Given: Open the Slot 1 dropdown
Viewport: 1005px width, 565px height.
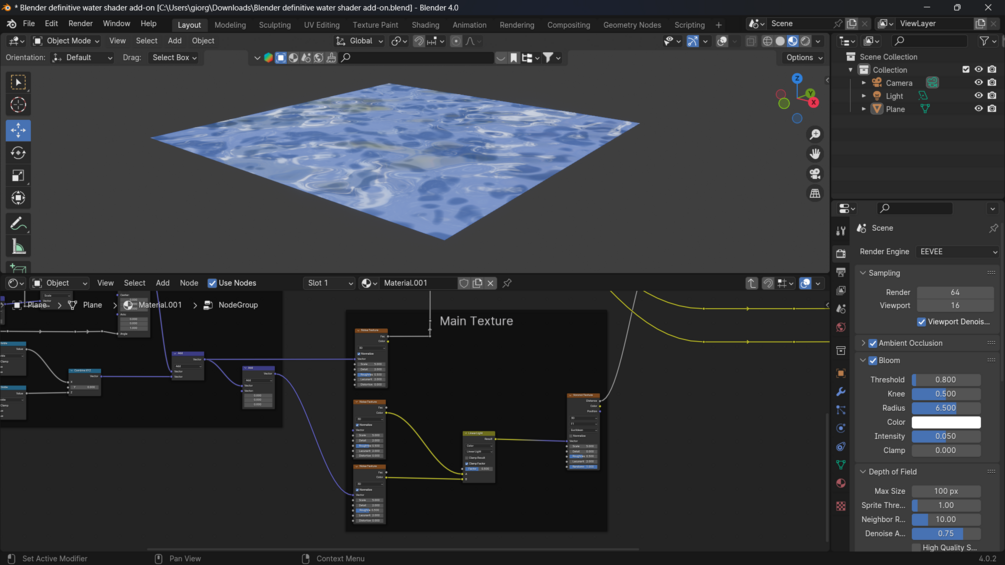Looking at the screenshot, I should coord(329,283).
